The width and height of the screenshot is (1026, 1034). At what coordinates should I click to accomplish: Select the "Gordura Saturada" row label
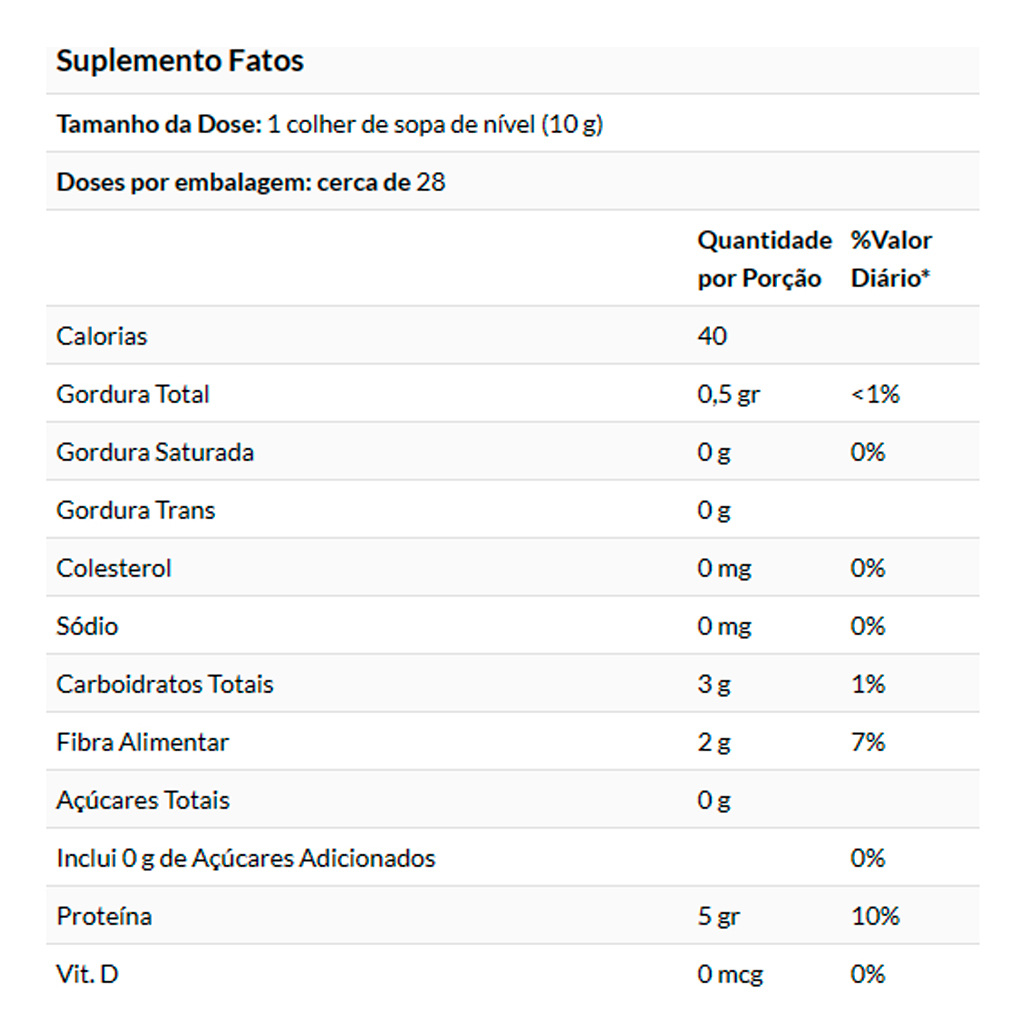point(155,452)
